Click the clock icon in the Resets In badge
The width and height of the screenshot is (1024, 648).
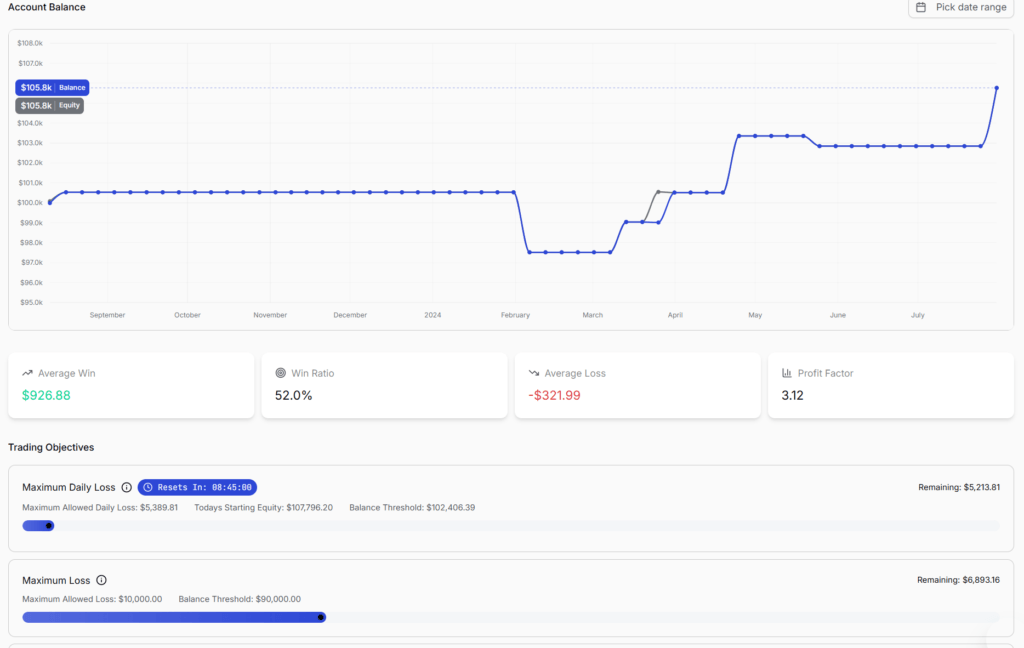coord(146,487)
